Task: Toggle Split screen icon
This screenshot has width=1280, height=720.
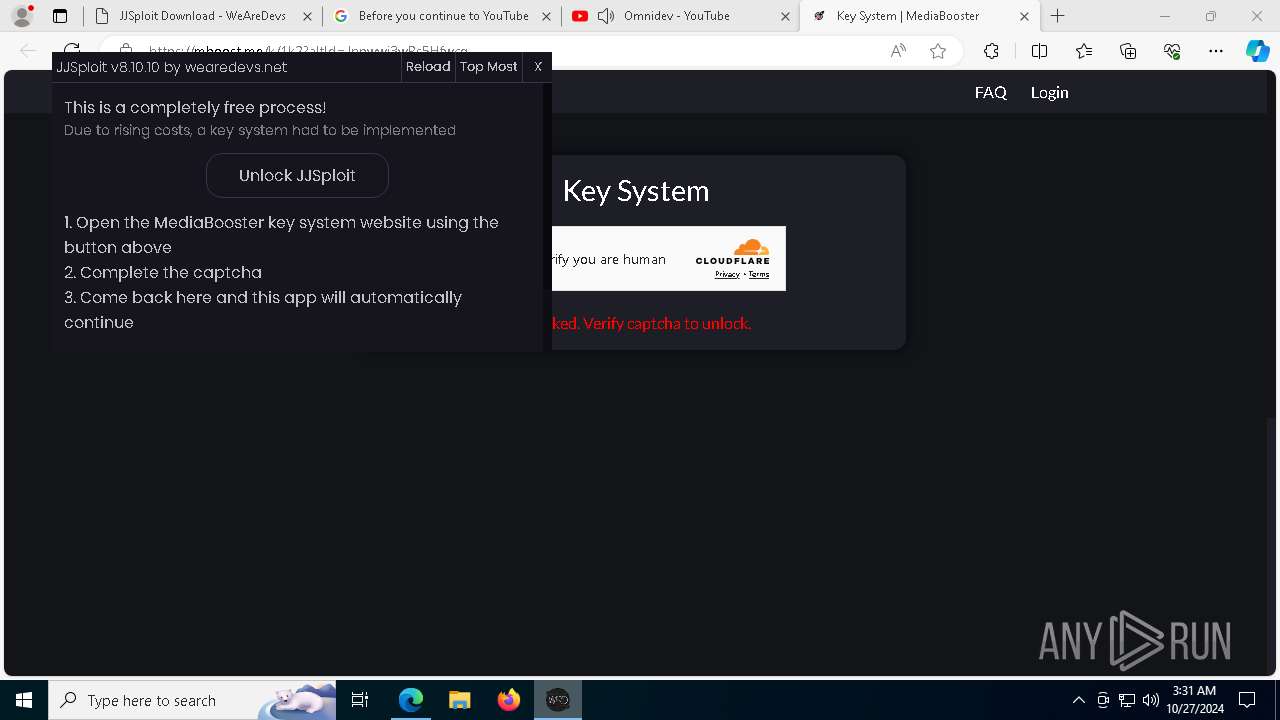Action: (x=1039, y=51)
